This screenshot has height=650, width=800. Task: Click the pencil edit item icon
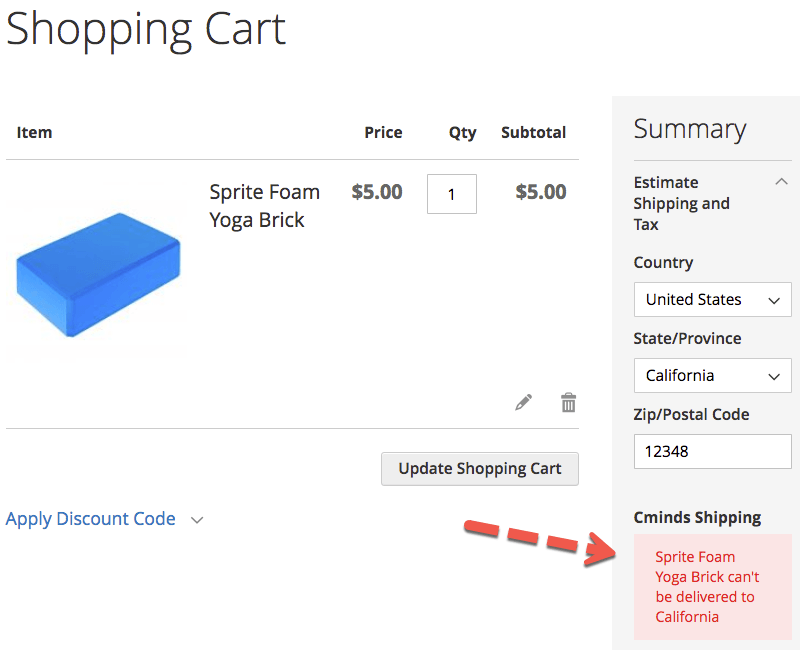(x=524, y=402)
